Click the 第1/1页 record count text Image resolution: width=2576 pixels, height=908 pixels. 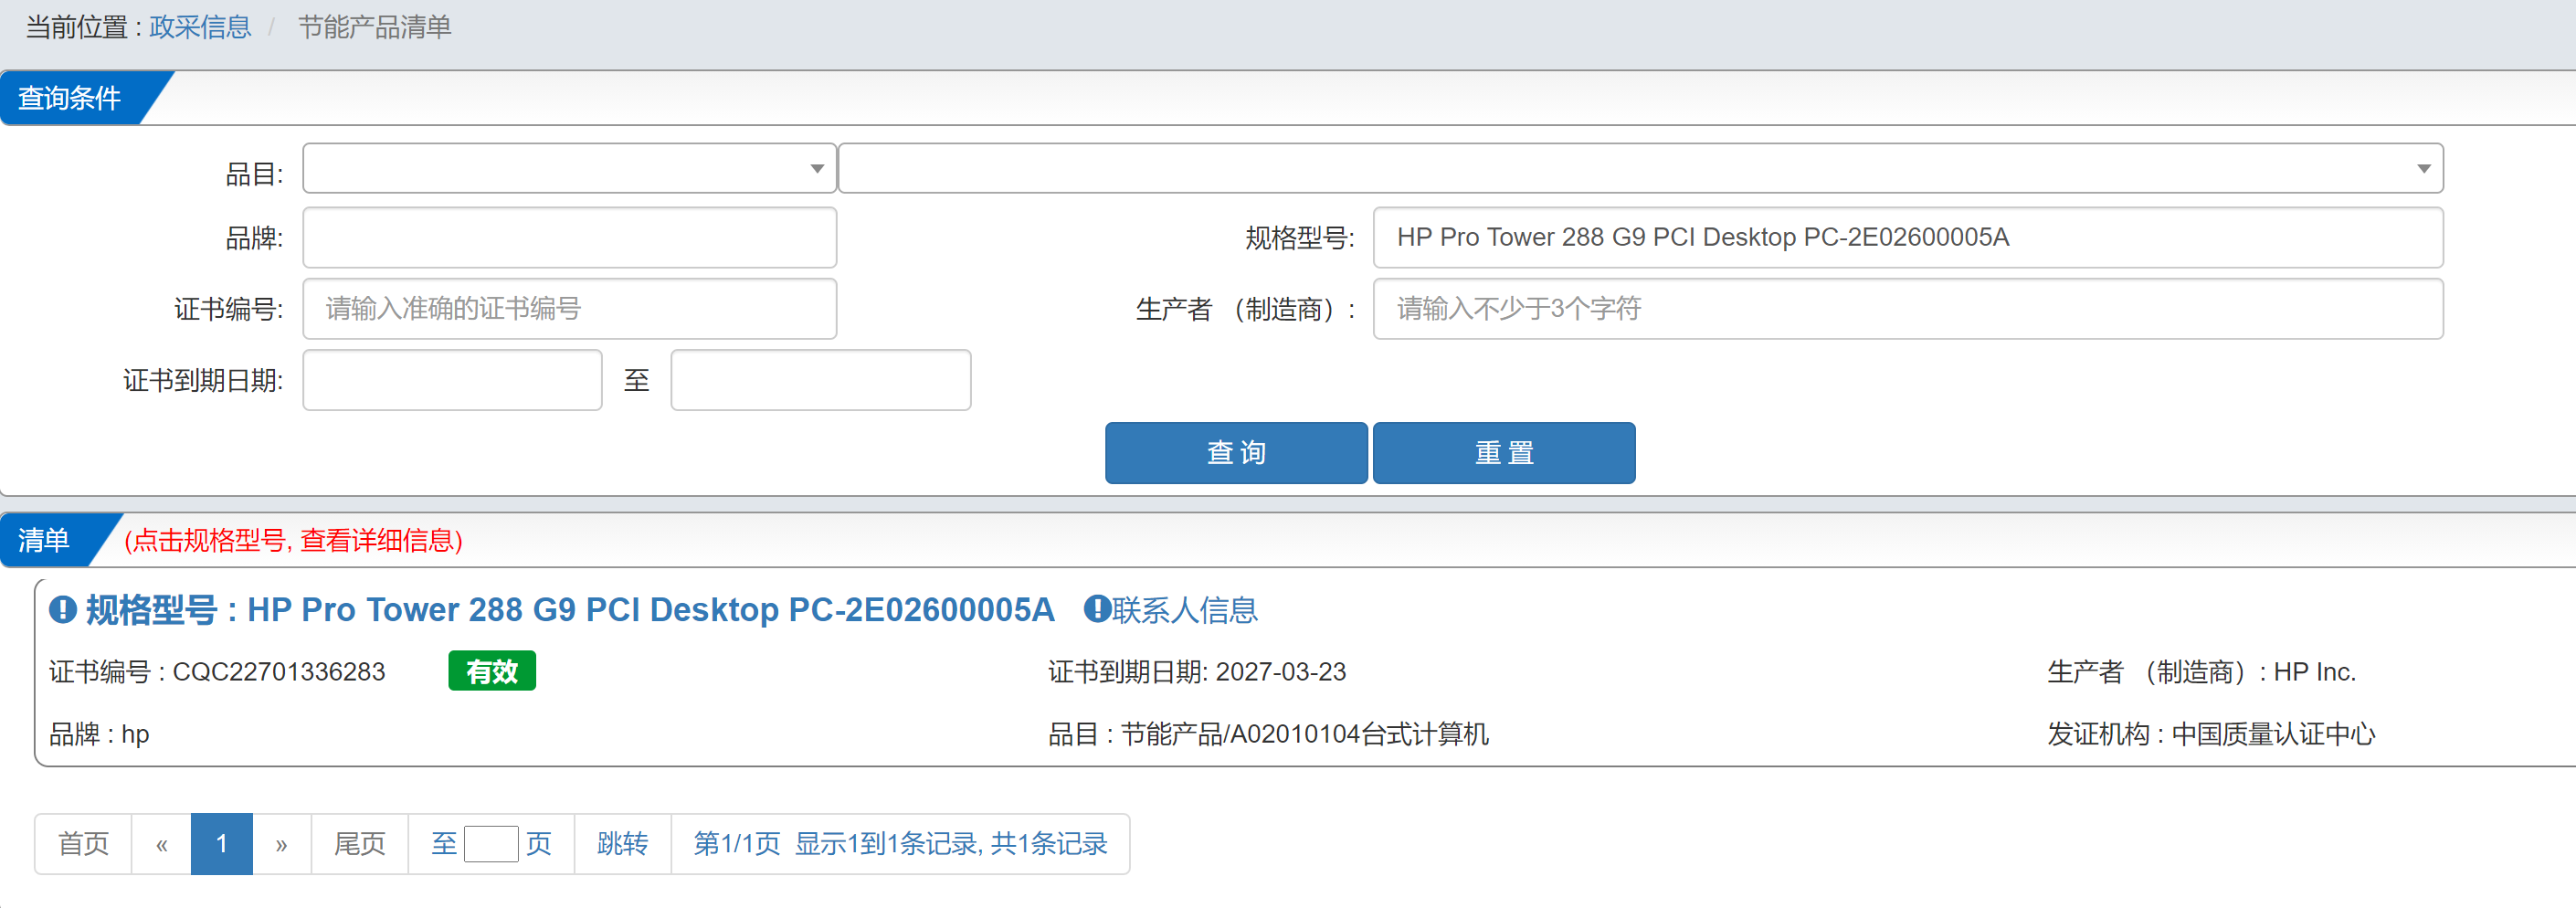[x=900, y=844]
